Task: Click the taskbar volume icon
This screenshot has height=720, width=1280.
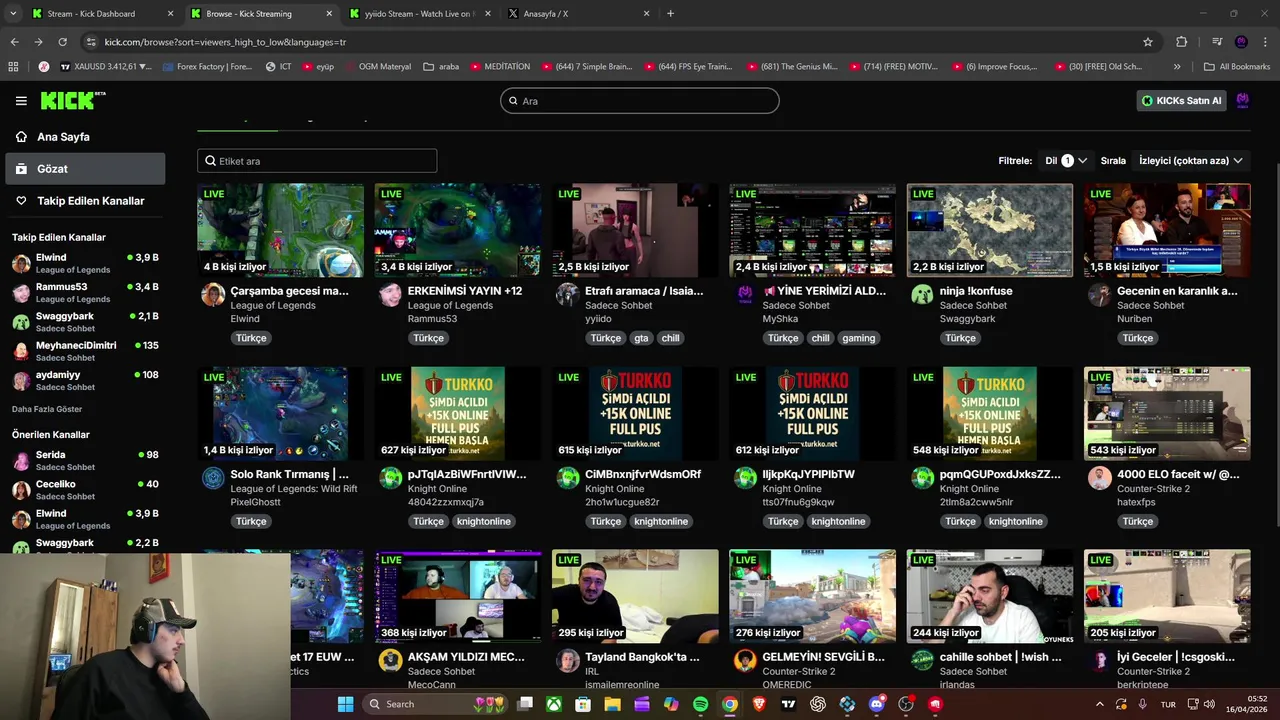Action: pyautogui.click(x=1208, y=704)
